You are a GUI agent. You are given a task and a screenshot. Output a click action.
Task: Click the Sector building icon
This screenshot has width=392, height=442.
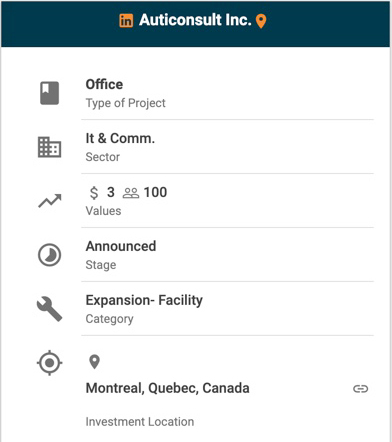click(49, 147)
